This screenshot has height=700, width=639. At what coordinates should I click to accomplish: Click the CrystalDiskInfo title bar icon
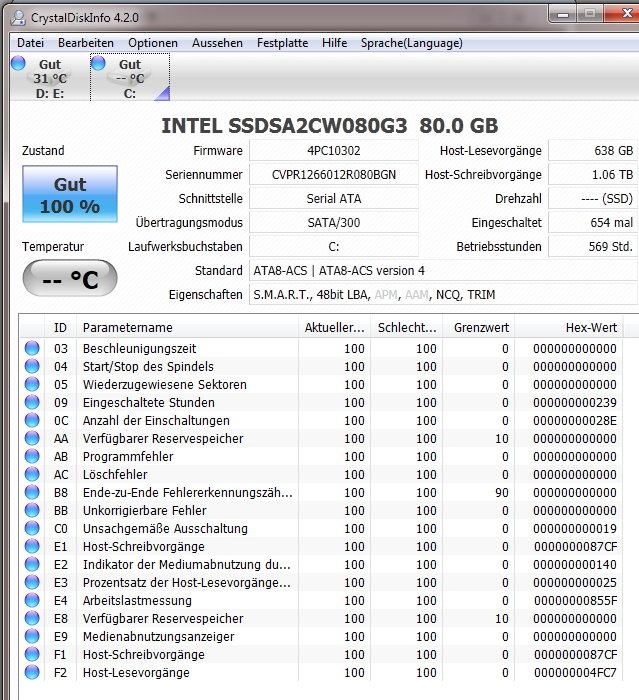click(x=18, y=17)
